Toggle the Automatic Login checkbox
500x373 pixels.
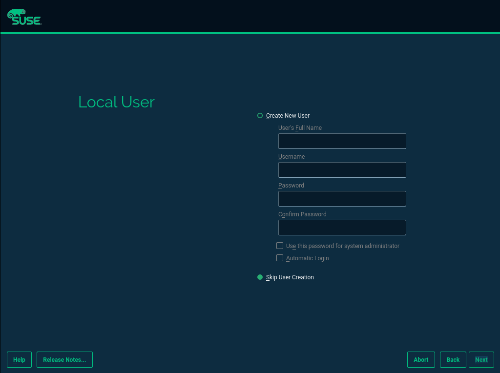[x=280, y=258]
